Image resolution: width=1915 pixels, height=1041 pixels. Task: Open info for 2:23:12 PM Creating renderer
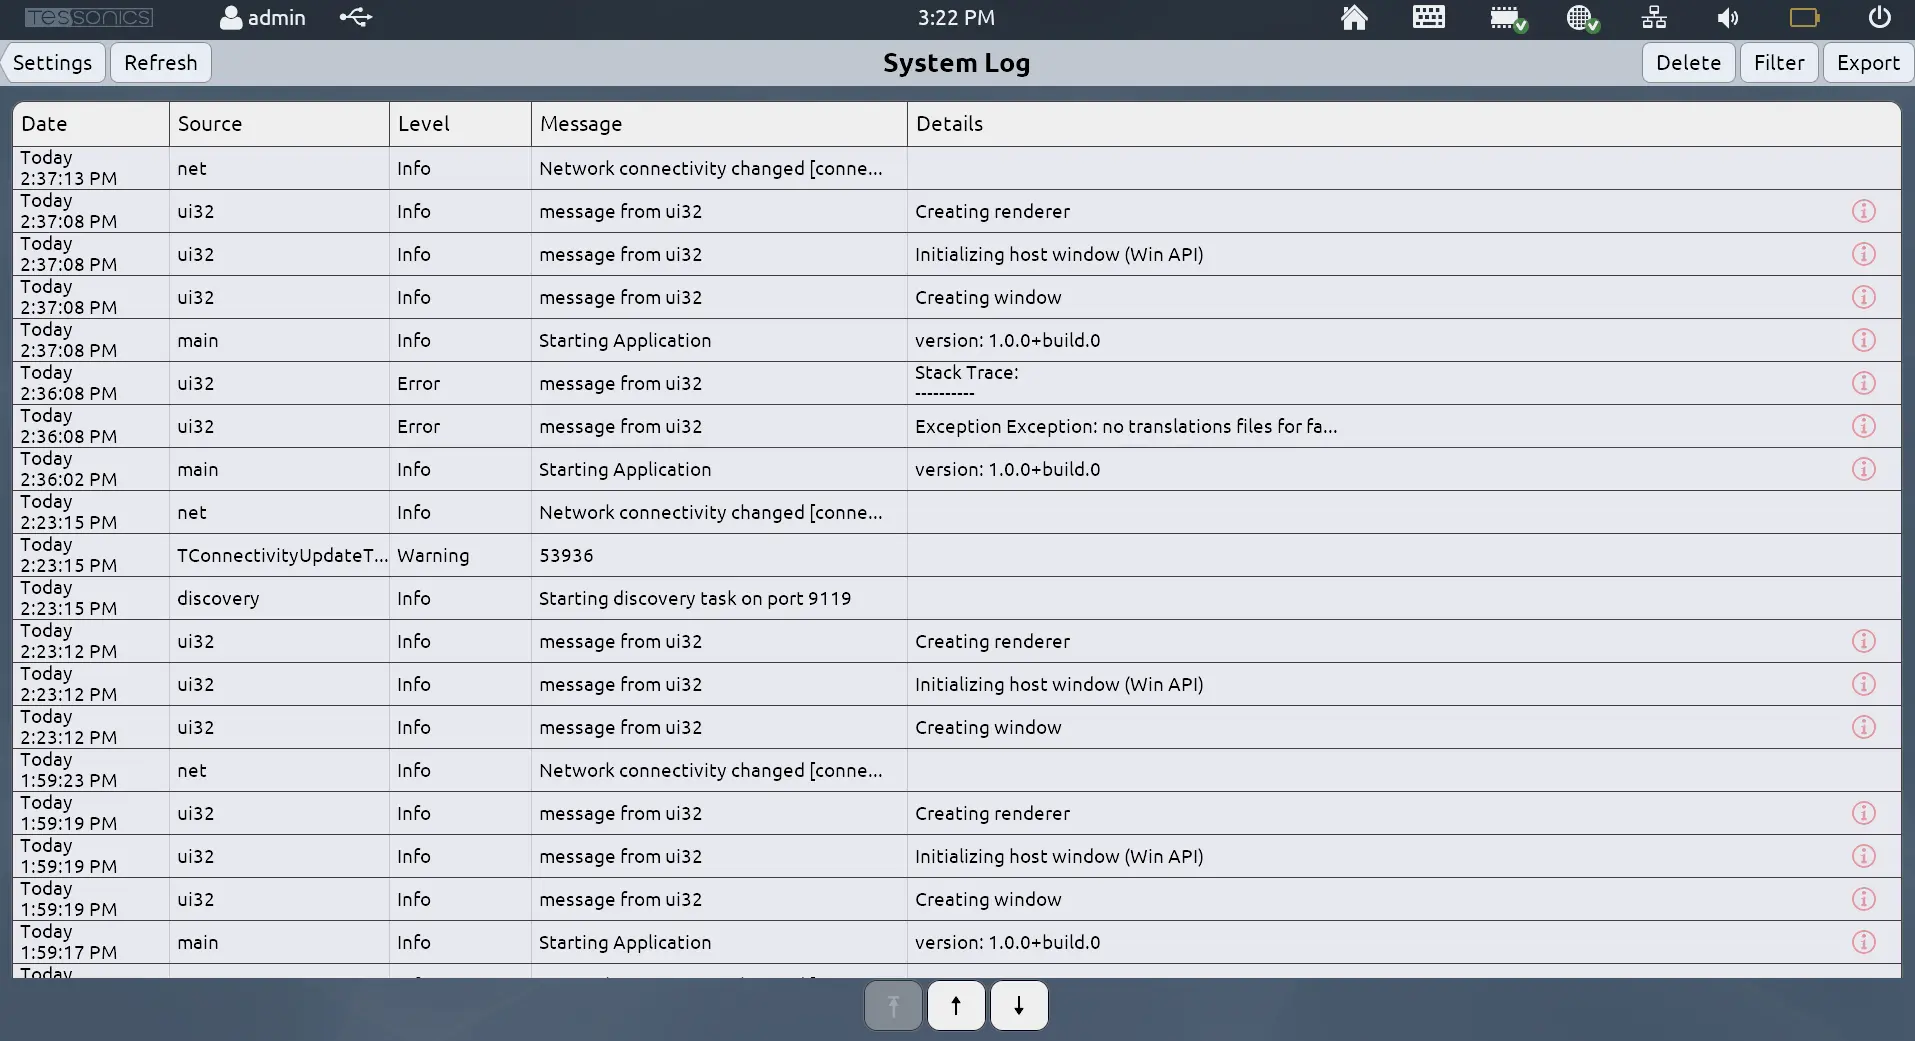point(1863,641)
